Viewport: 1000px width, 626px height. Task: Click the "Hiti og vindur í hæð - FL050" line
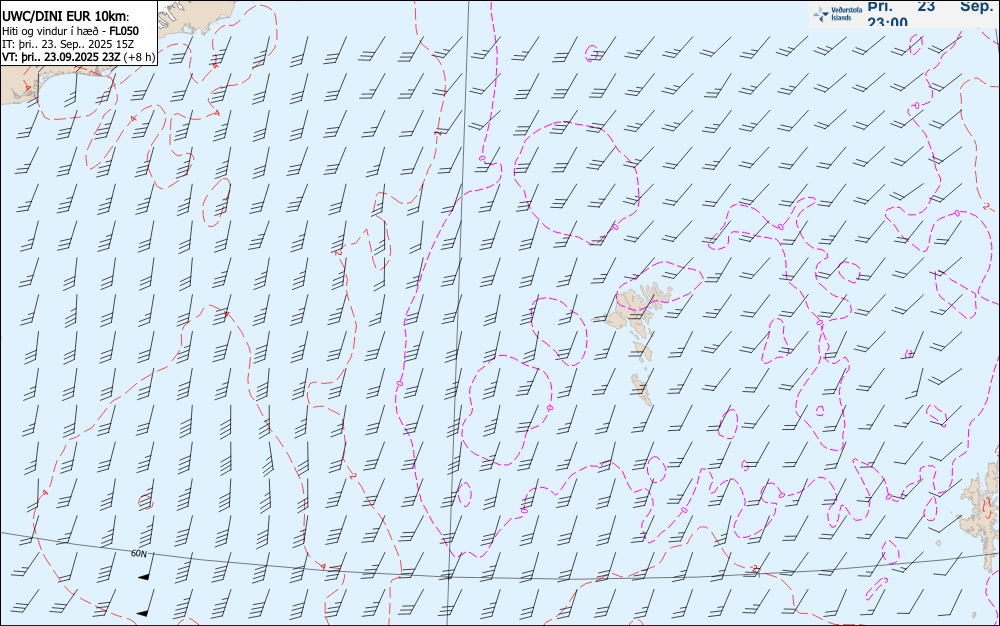pos(70,31)
